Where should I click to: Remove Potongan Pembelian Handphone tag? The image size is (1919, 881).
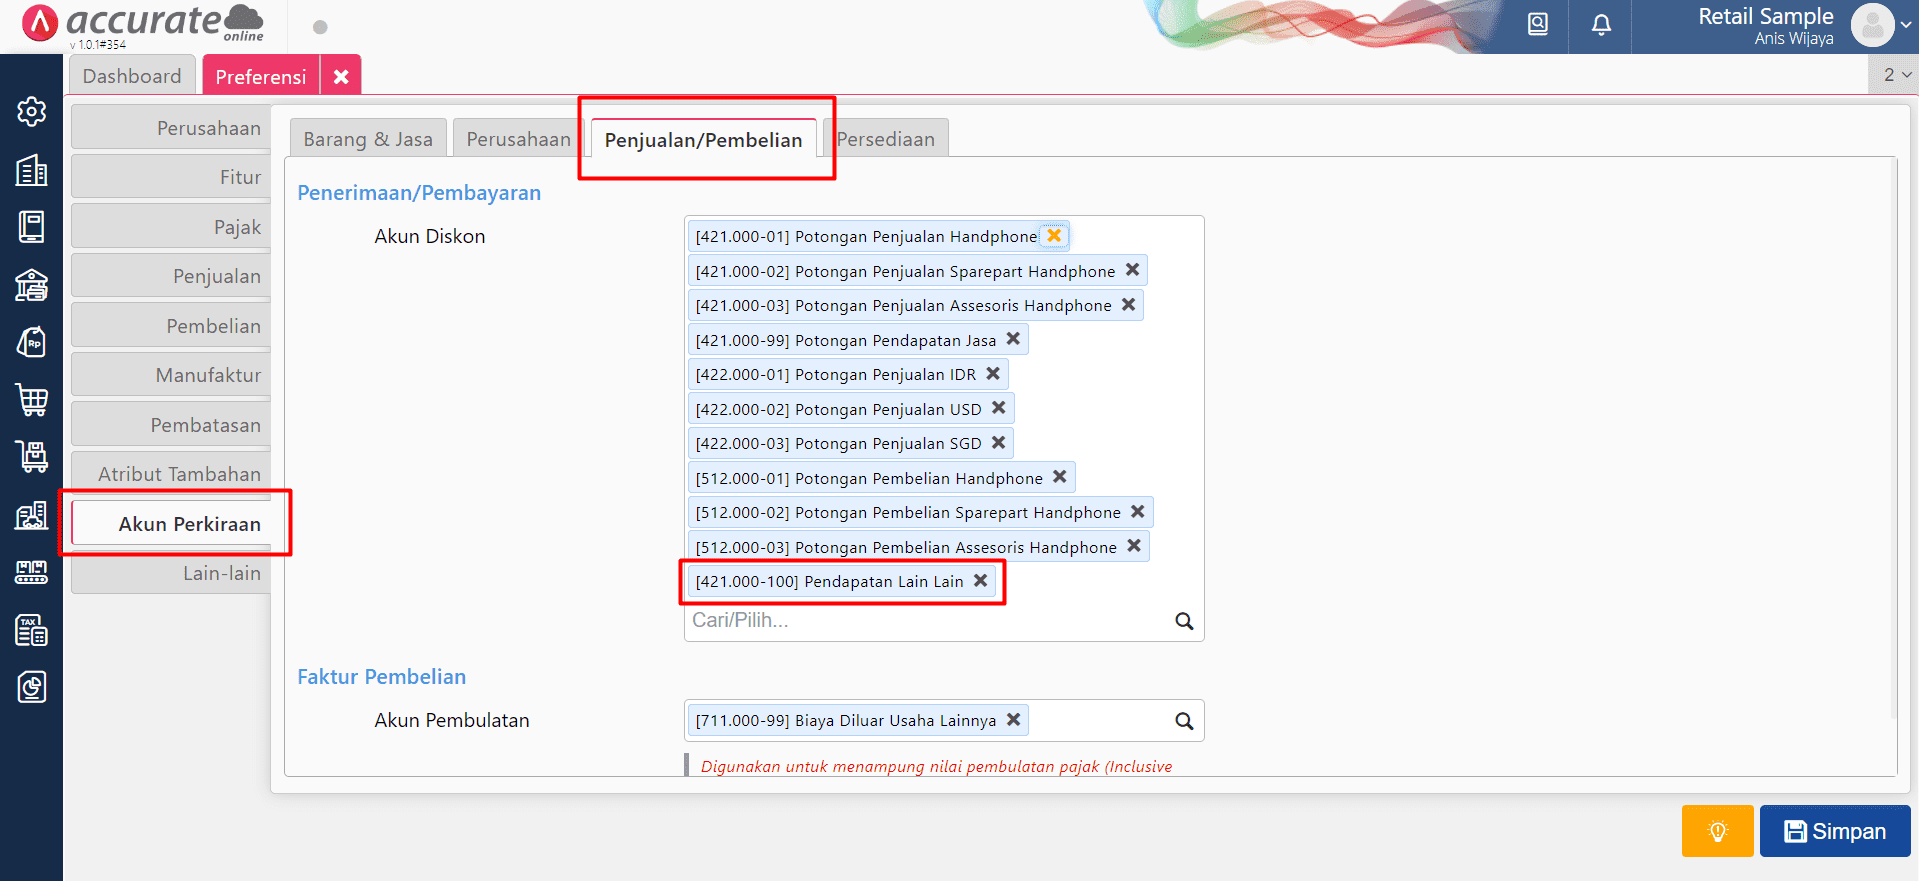pyautogui.click(x=1060, y=477)
